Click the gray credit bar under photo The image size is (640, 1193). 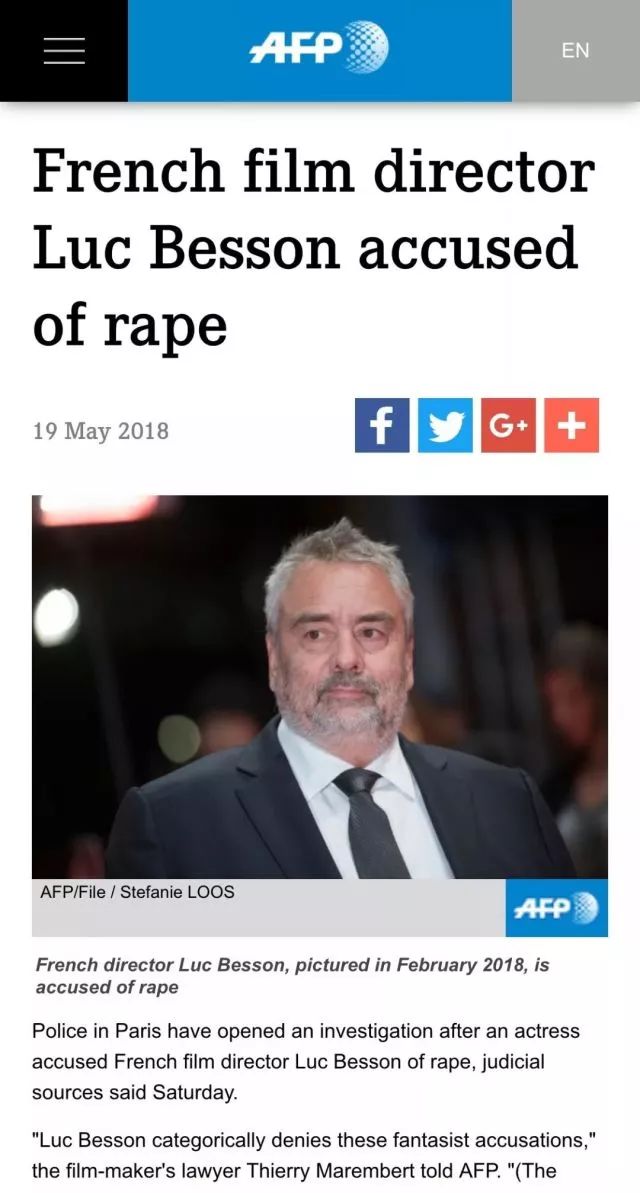click(269, 908)
